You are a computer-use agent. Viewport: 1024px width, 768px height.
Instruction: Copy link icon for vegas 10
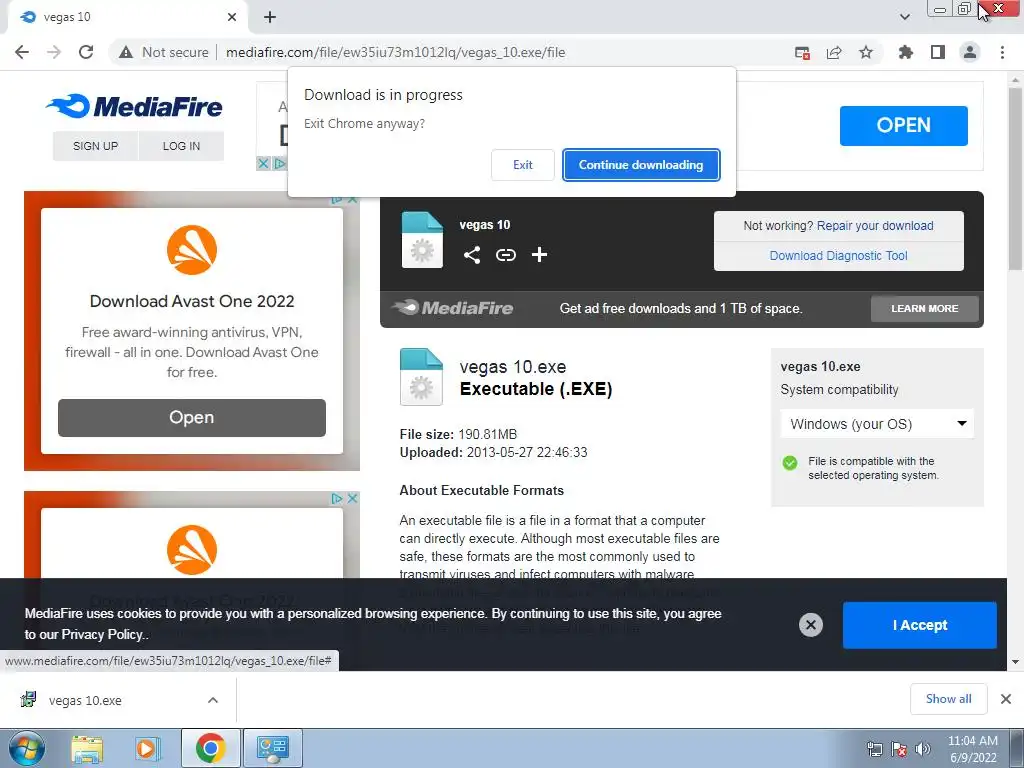pyautogui.click(x=505, y=255)
